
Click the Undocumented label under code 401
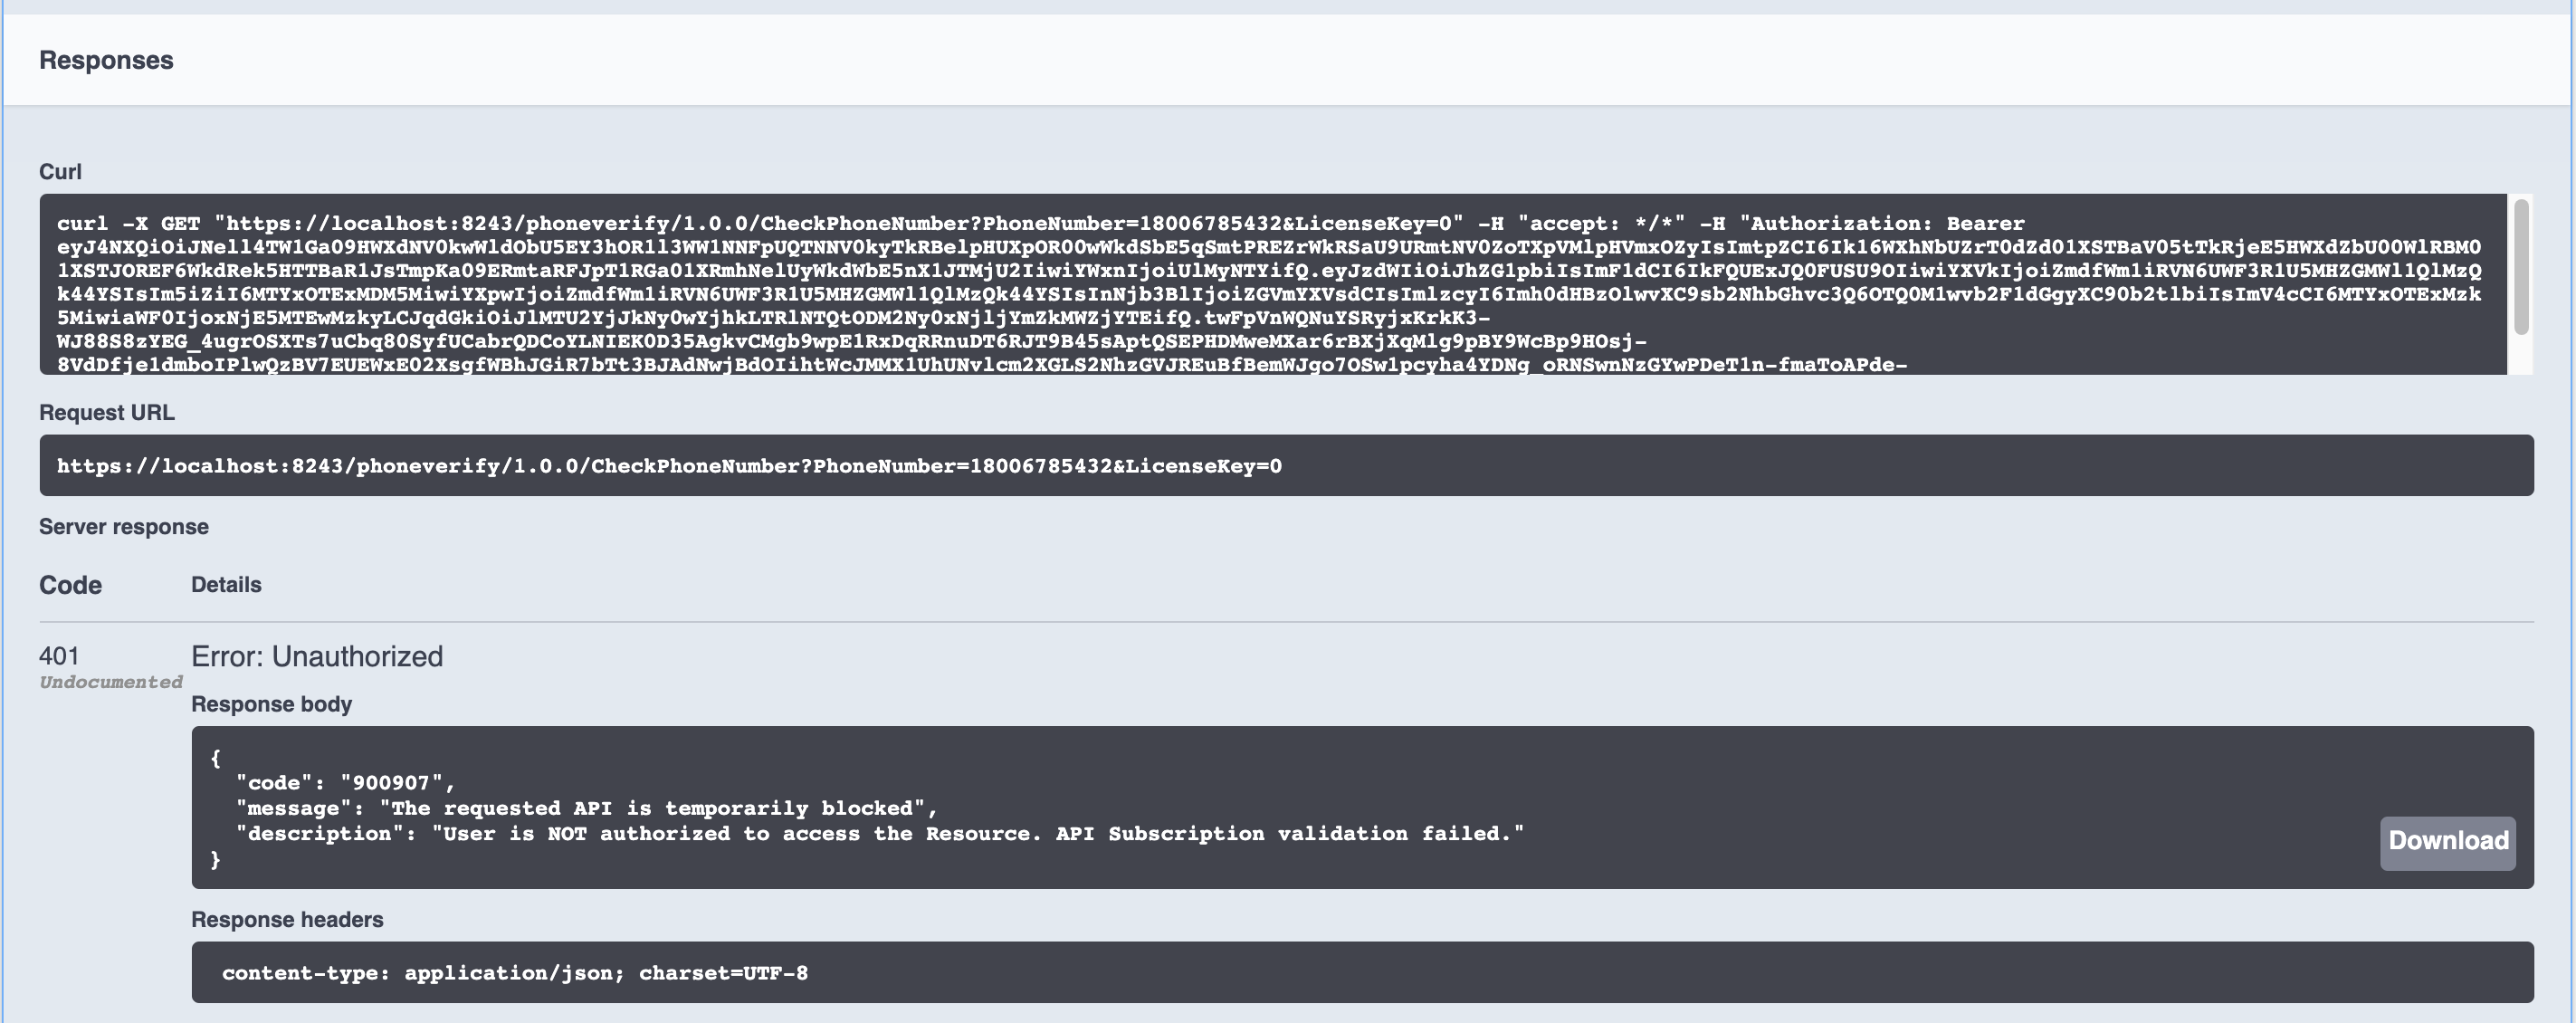point(110,681)
